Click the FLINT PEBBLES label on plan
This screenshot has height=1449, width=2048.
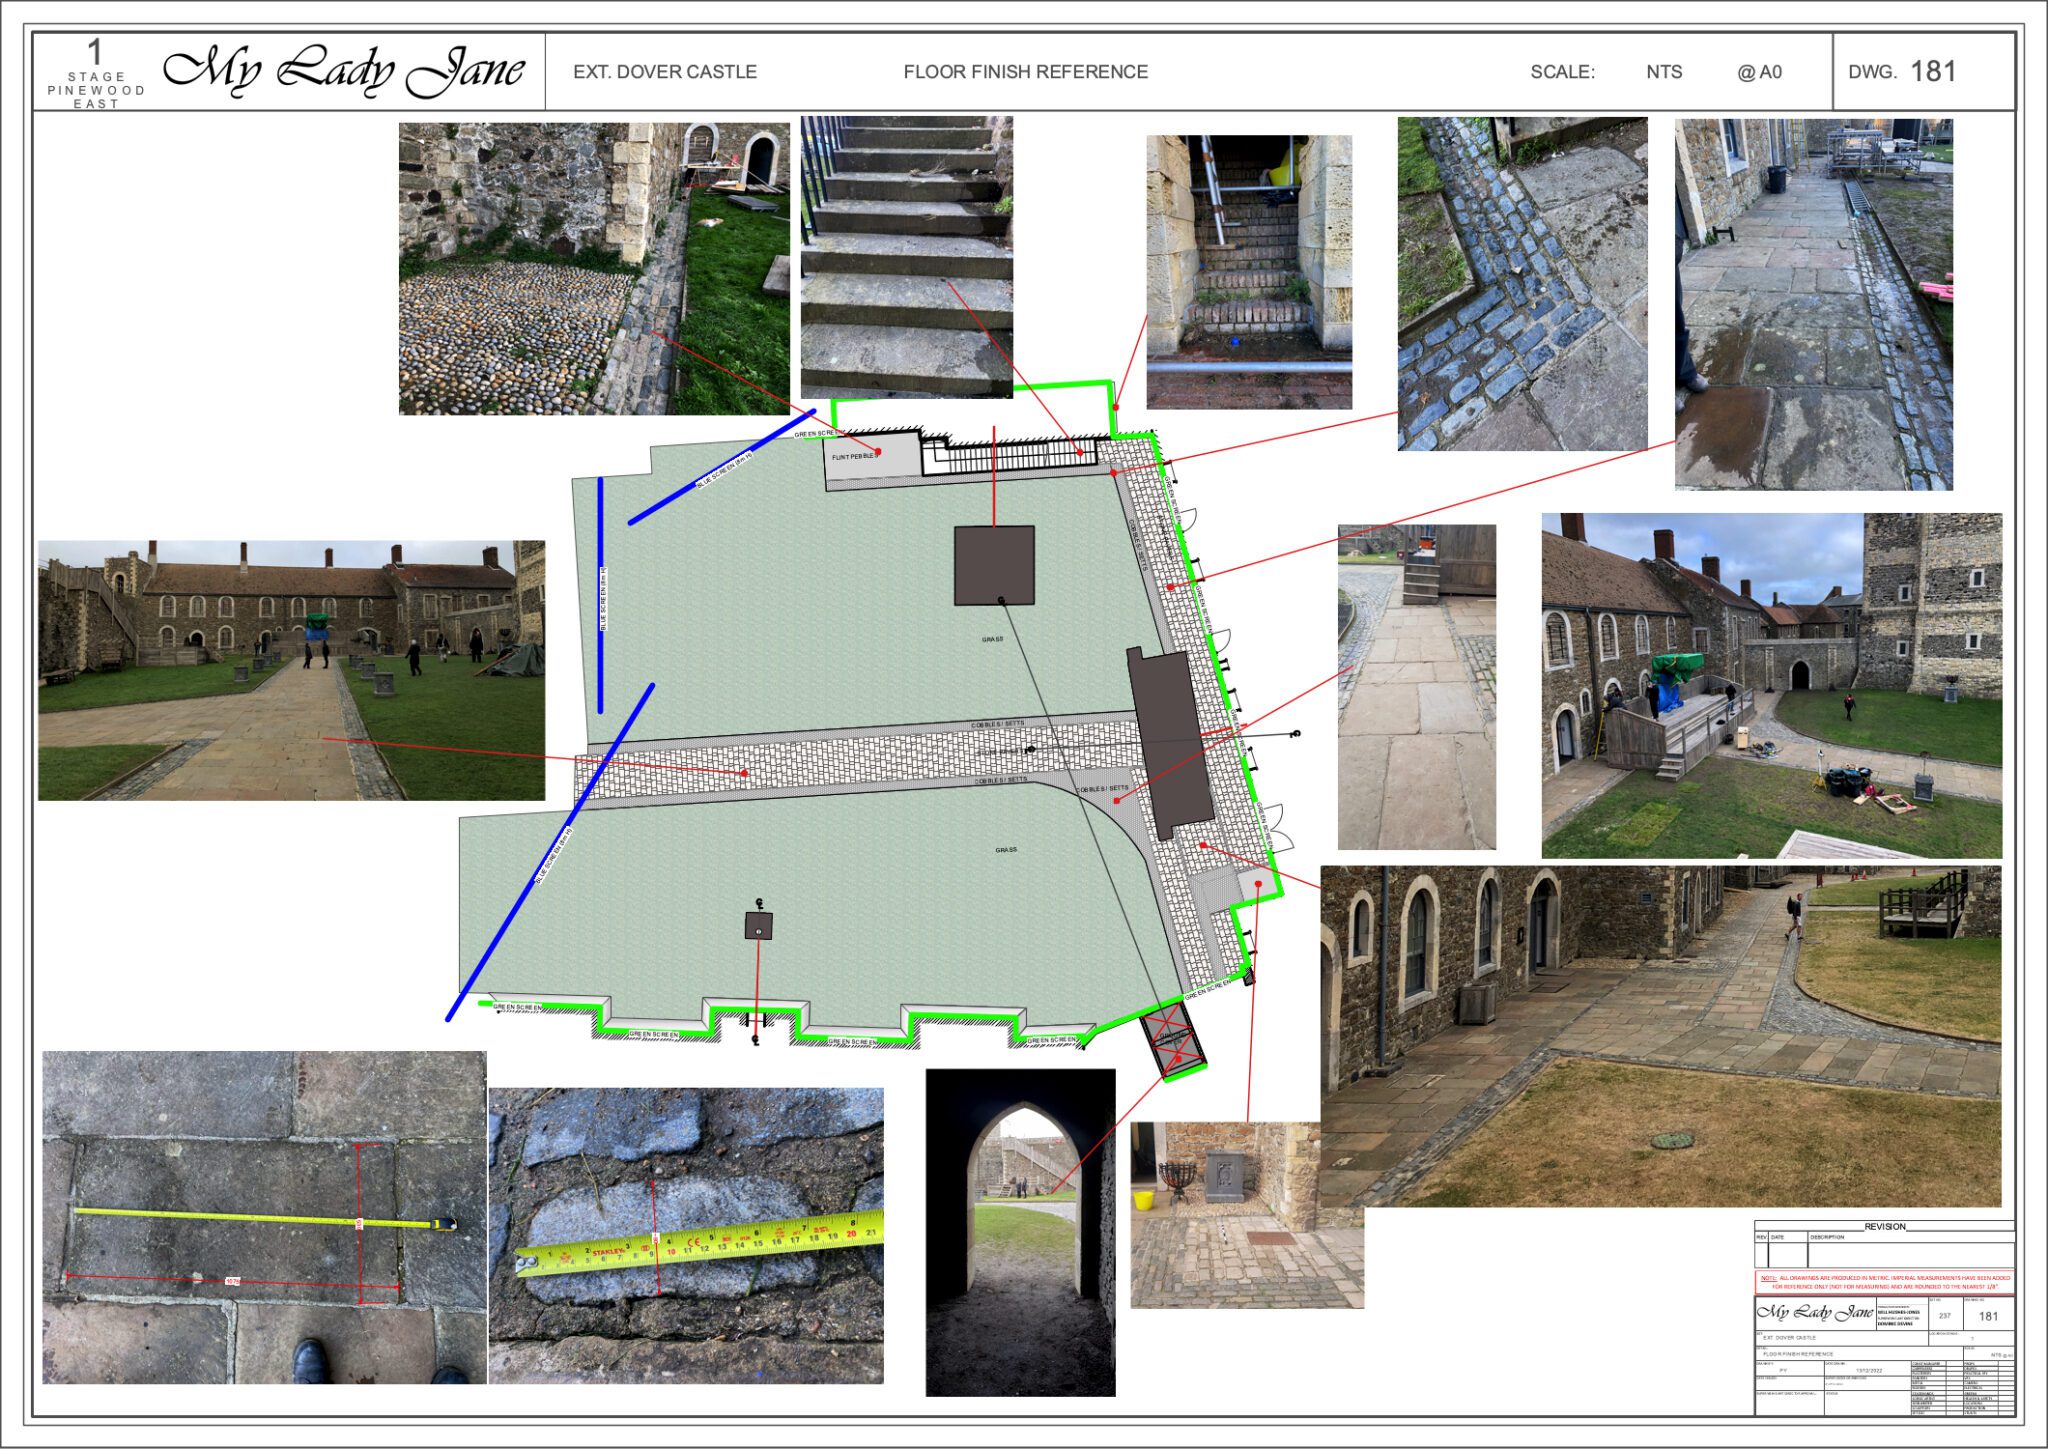click(x=854, y=457)
